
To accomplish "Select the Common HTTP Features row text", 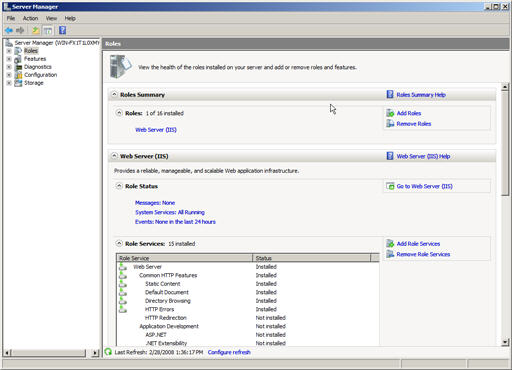I will pos(168,275).
